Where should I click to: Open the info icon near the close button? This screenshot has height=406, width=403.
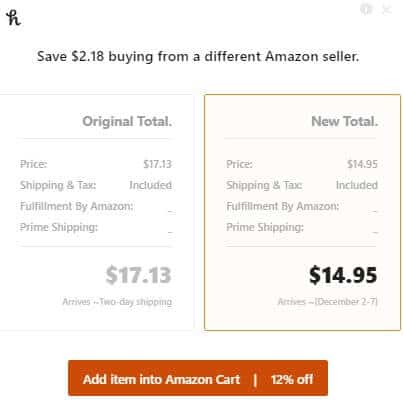[366, 9]
